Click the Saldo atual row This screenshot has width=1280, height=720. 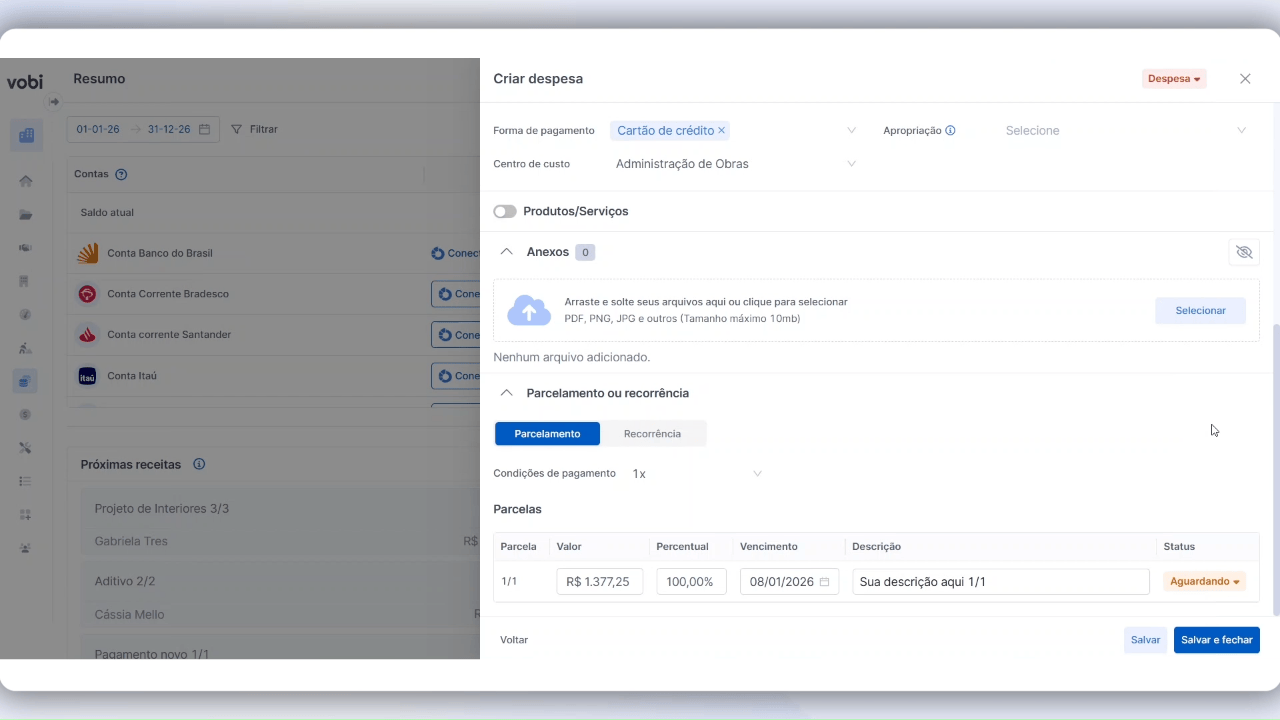(x=273, y=212)
